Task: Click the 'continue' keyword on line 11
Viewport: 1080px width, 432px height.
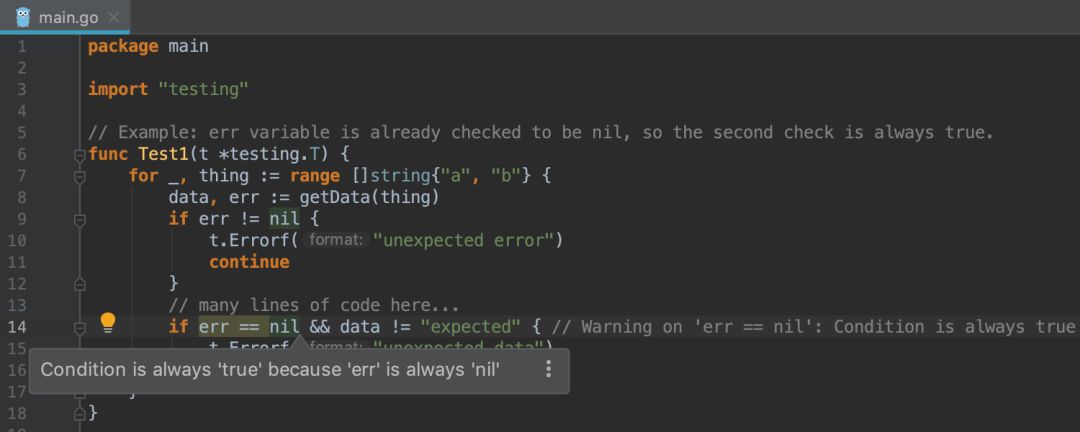Action: click(x=249, y=262)
